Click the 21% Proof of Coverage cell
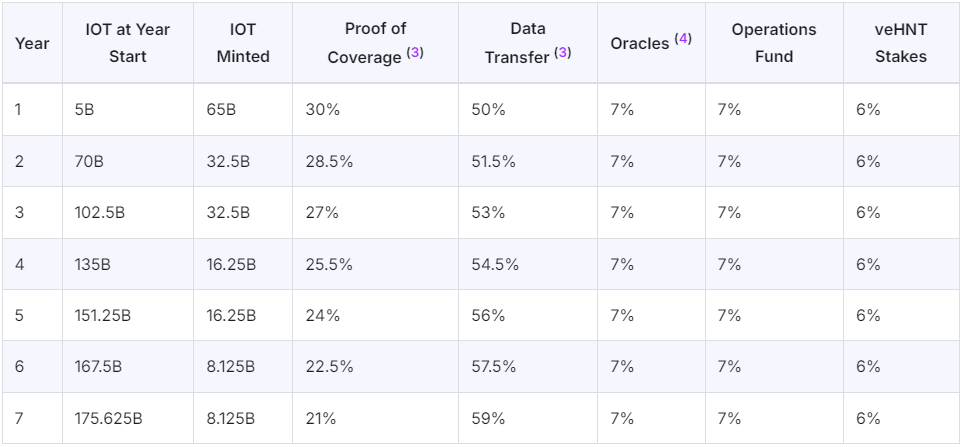 click(x=321, y=419)
